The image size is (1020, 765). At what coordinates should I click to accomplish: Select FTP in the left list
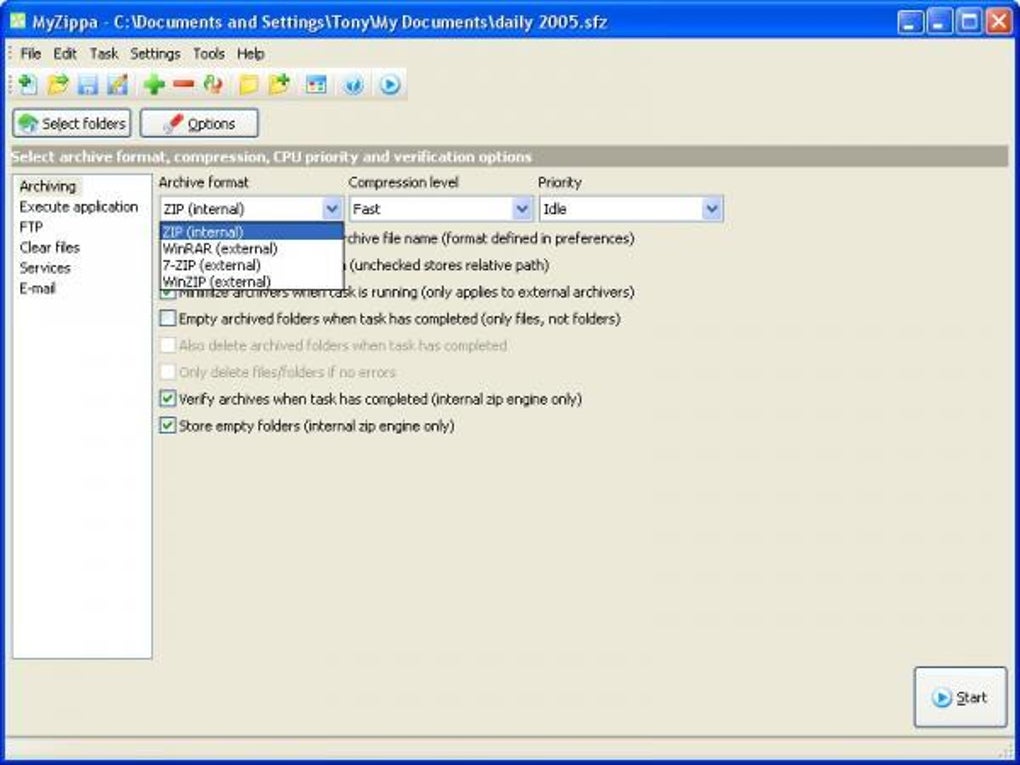coord(31,227)
